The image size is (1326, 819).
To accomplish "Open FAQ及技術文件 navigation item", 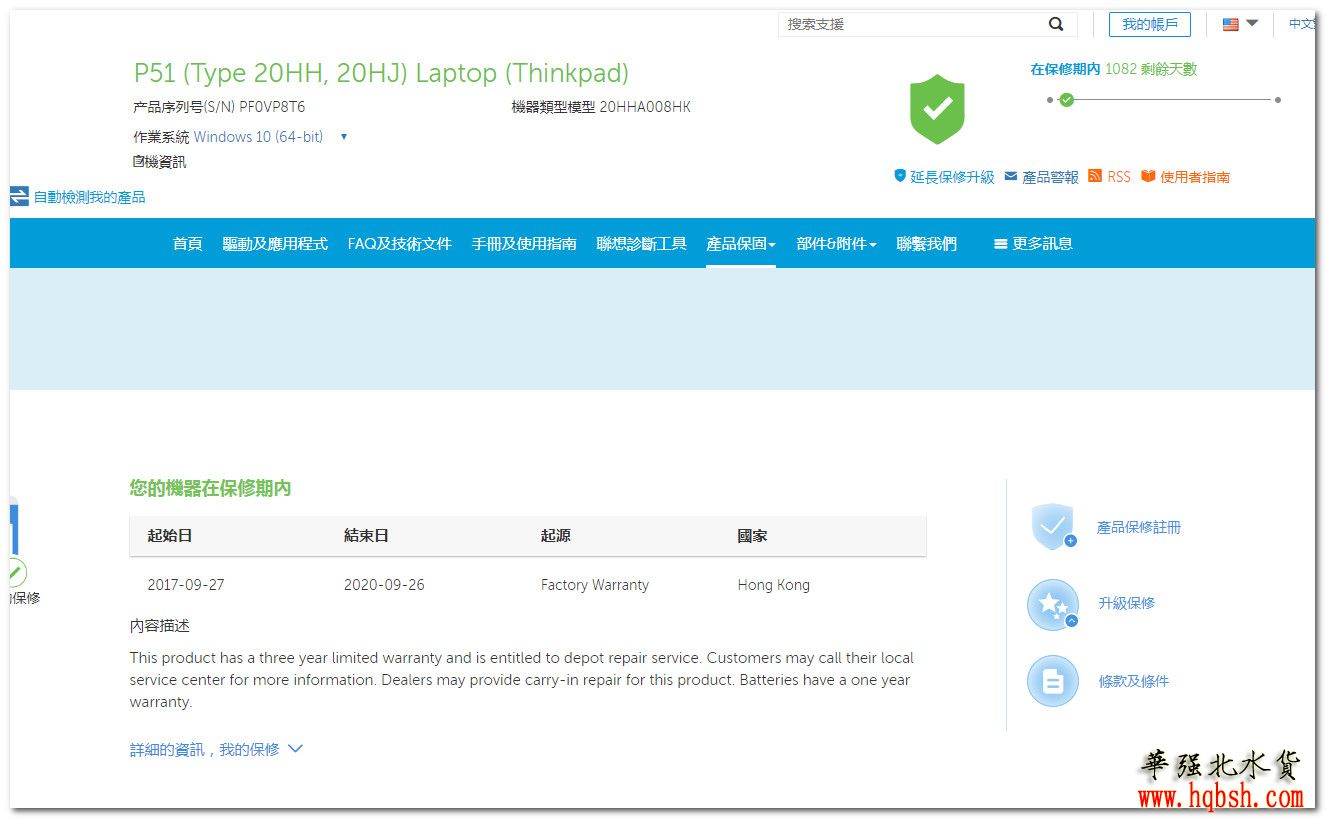I will click(400, 244).
